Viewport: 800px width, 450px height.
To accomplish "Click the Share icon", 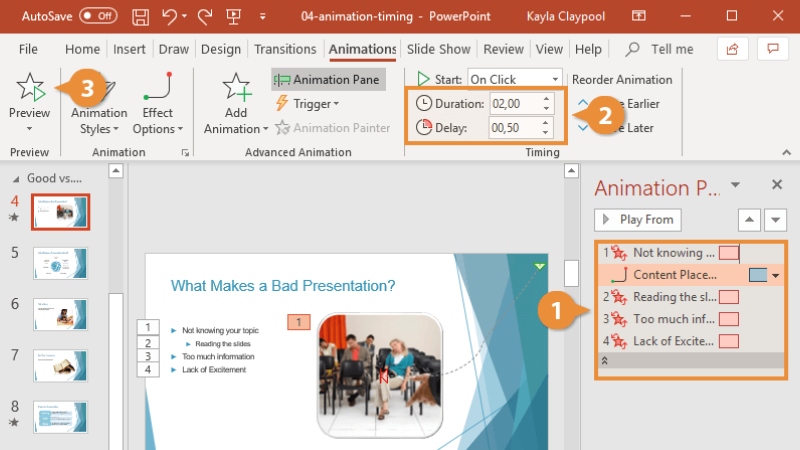I will 733,49.
